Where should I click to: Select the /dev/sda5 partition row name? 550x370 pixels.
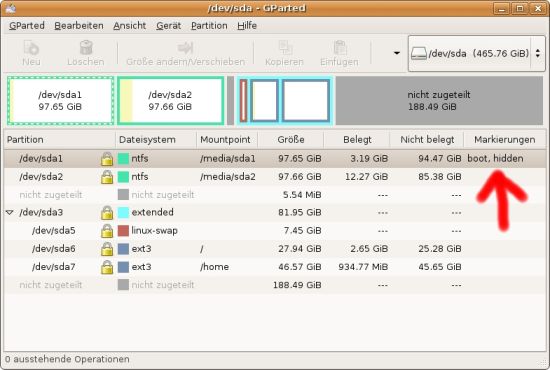tap(54, 231)
